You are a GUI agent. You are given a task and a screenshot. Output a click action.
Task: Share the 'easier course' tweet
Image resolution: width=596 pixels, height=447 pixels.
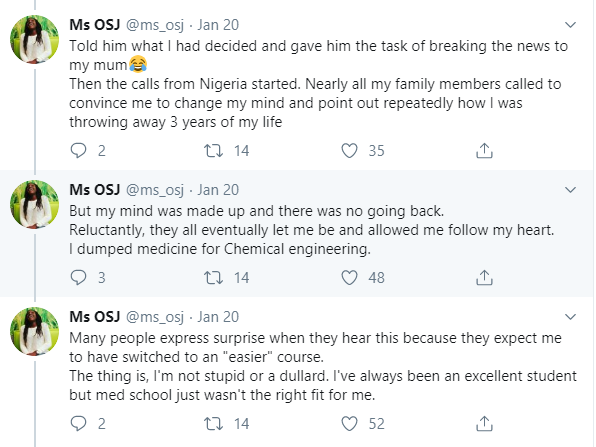484,423
